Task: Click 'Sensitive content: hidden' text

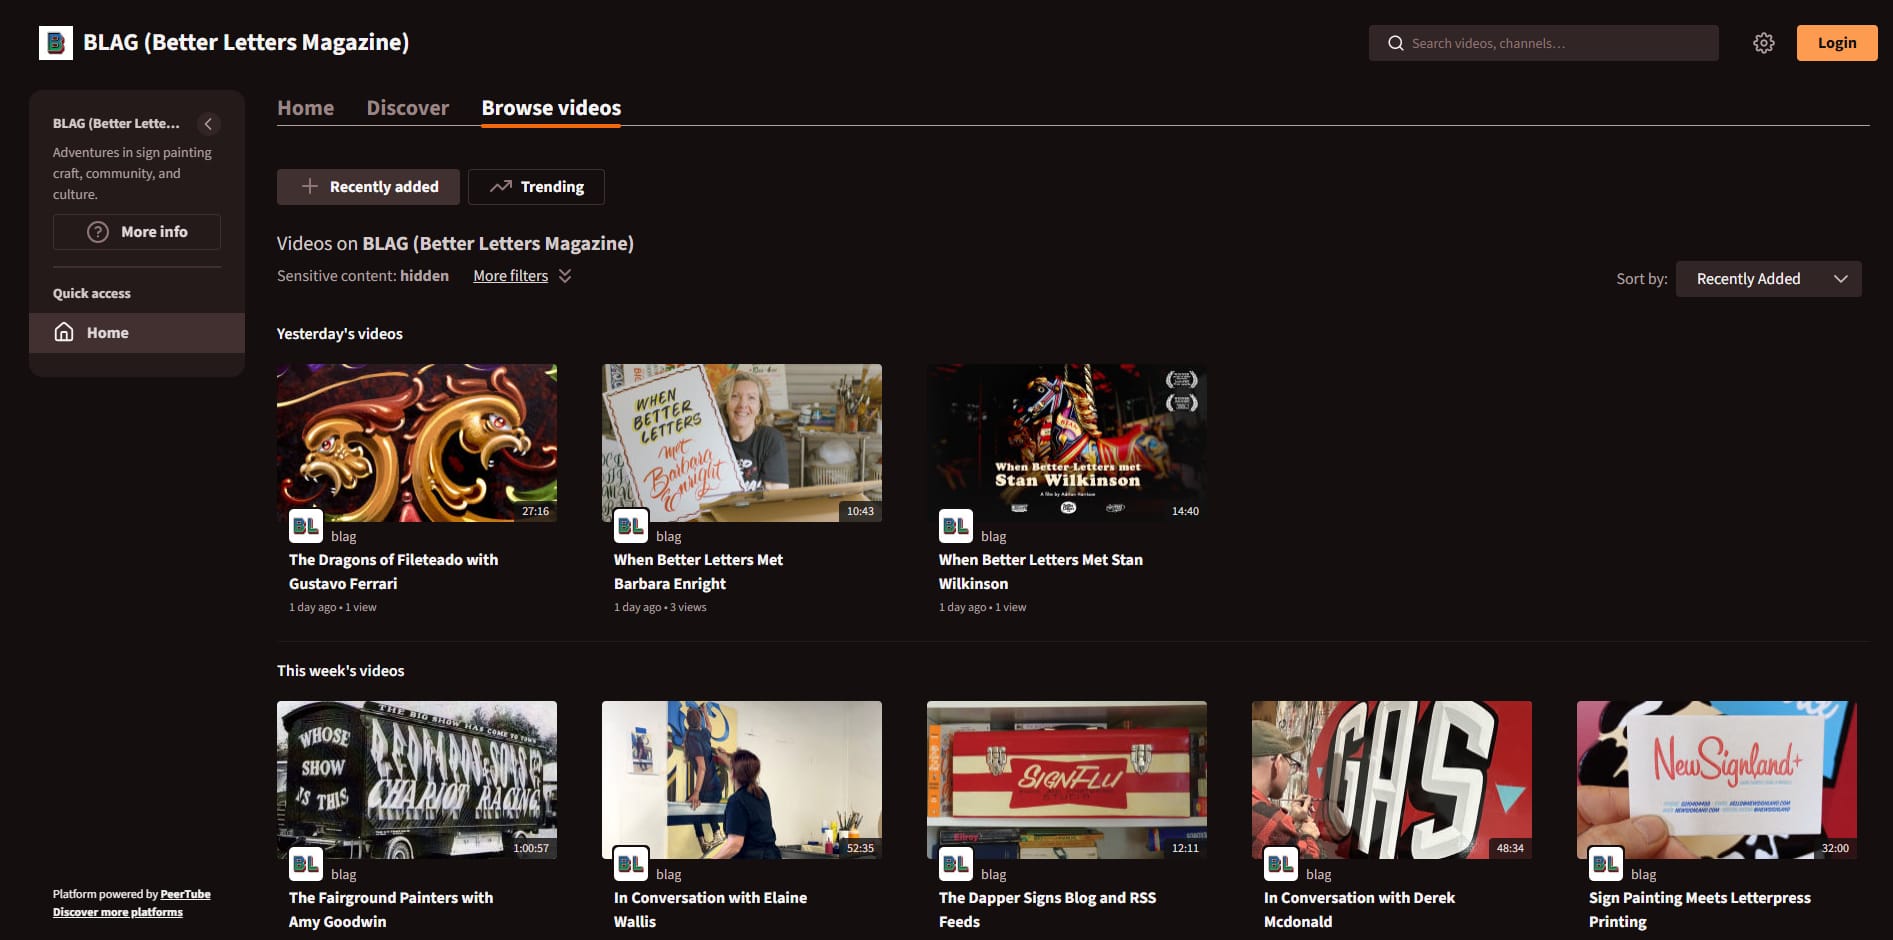Action: [363, 276]
